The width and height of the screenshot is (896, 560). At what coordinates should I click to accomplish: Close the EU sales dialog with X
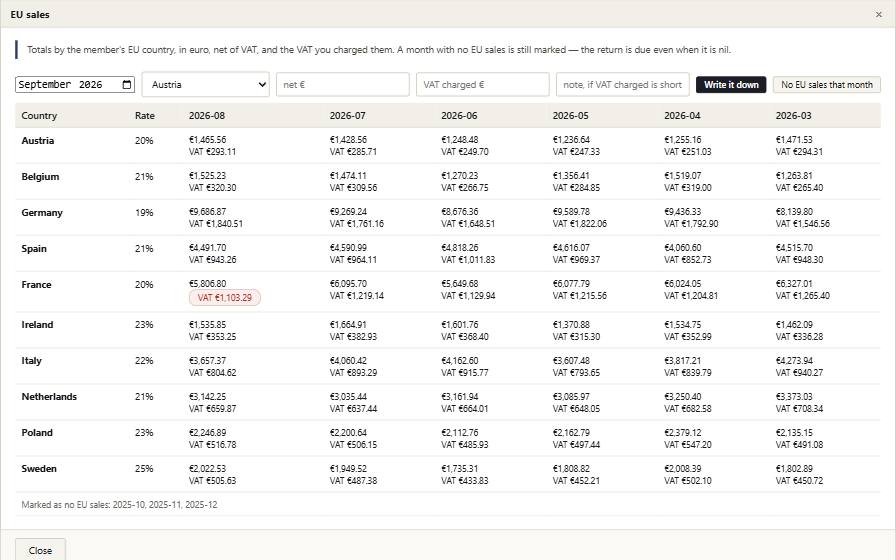878,15
